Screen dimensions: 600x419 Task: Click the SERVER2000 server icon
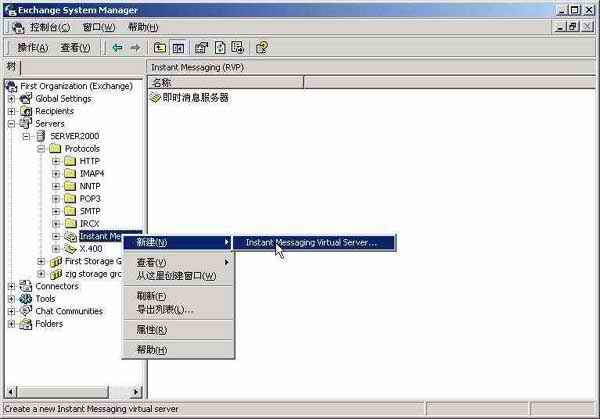(x=41, y=136)
